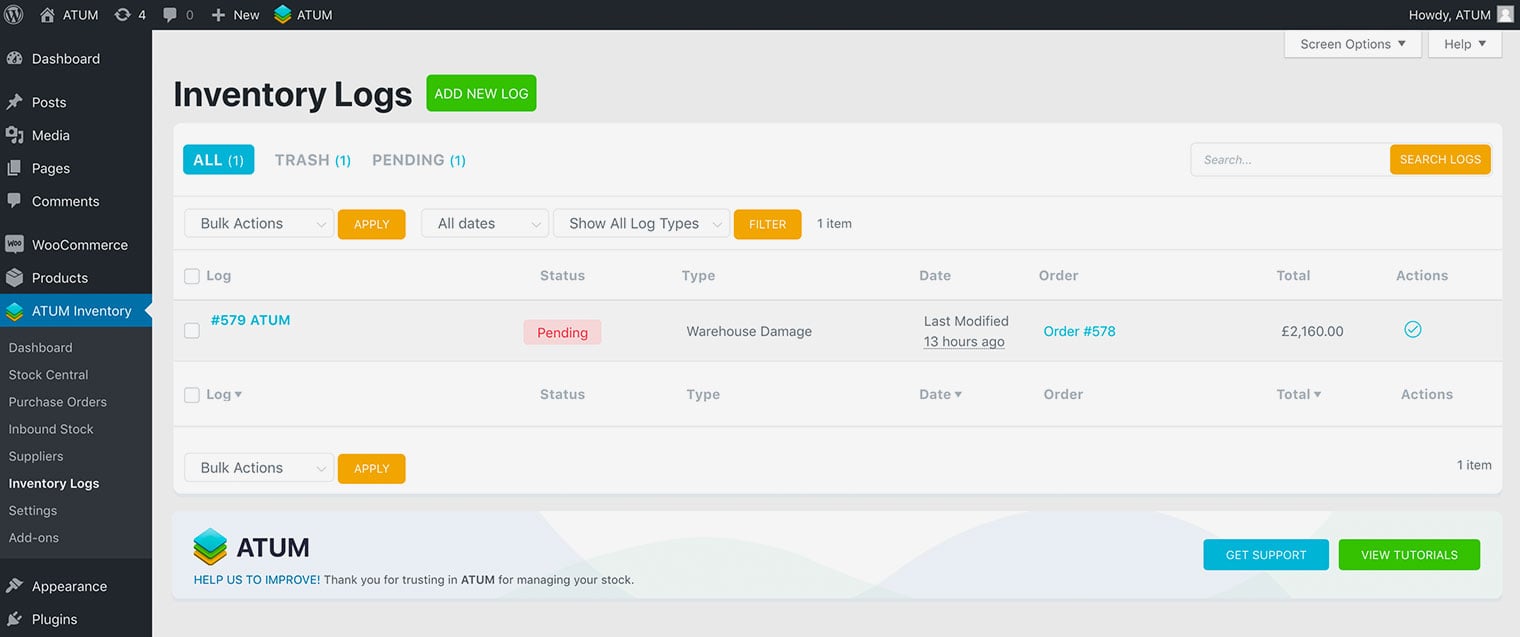1520x637 pixels.
Task: Open Stock Central submenu item
Action: (x=48, y=375)
